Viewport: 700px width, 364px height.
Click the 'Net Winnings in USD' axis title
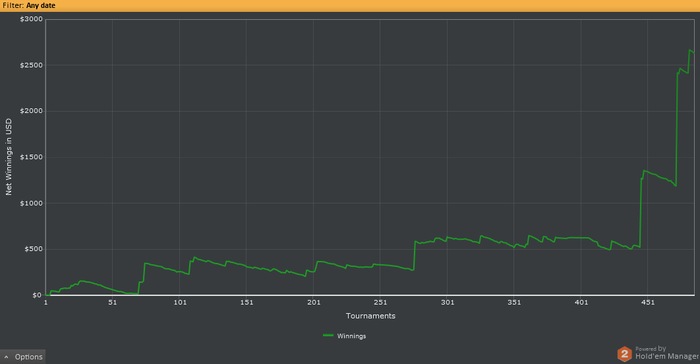(x=8, y=157)
